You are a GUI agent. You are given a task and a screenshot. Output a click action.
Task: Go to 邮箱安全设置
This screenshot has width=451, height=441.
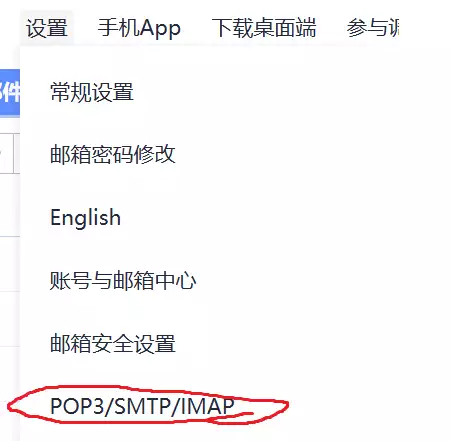coord(113,343)
